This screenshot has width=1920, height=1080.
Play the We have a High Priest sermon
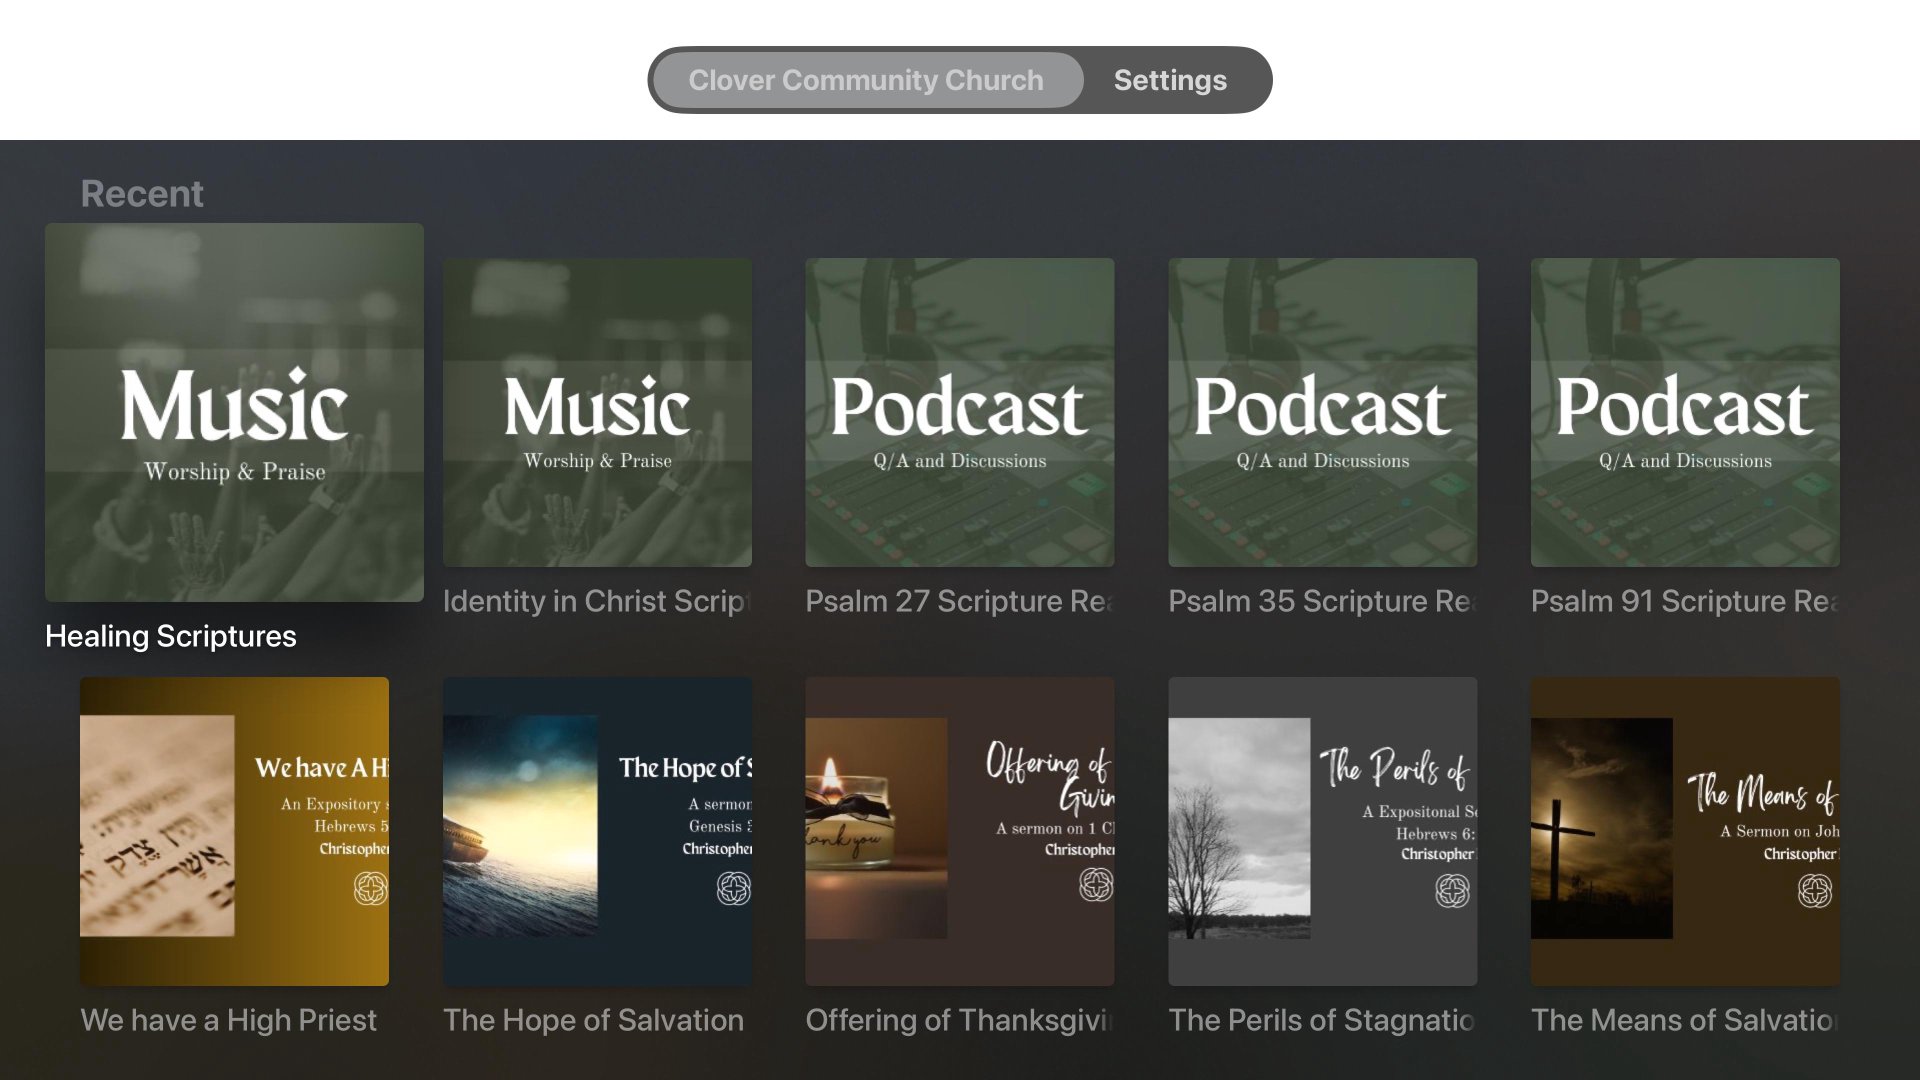[234, 830]
